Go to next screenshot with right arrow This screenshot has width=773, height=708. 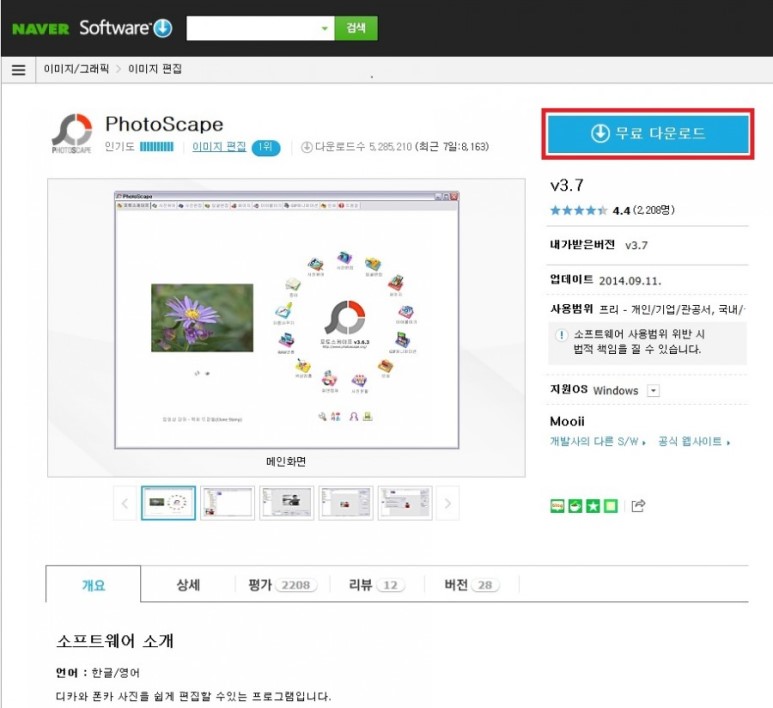[448, 503]
